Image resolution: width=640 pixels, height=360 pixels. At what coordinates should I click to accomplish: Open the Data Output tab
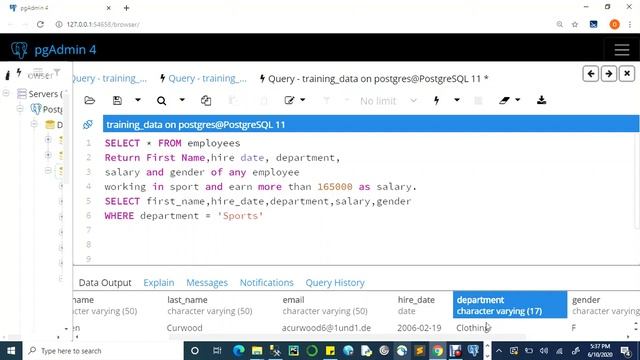point(105,282)
